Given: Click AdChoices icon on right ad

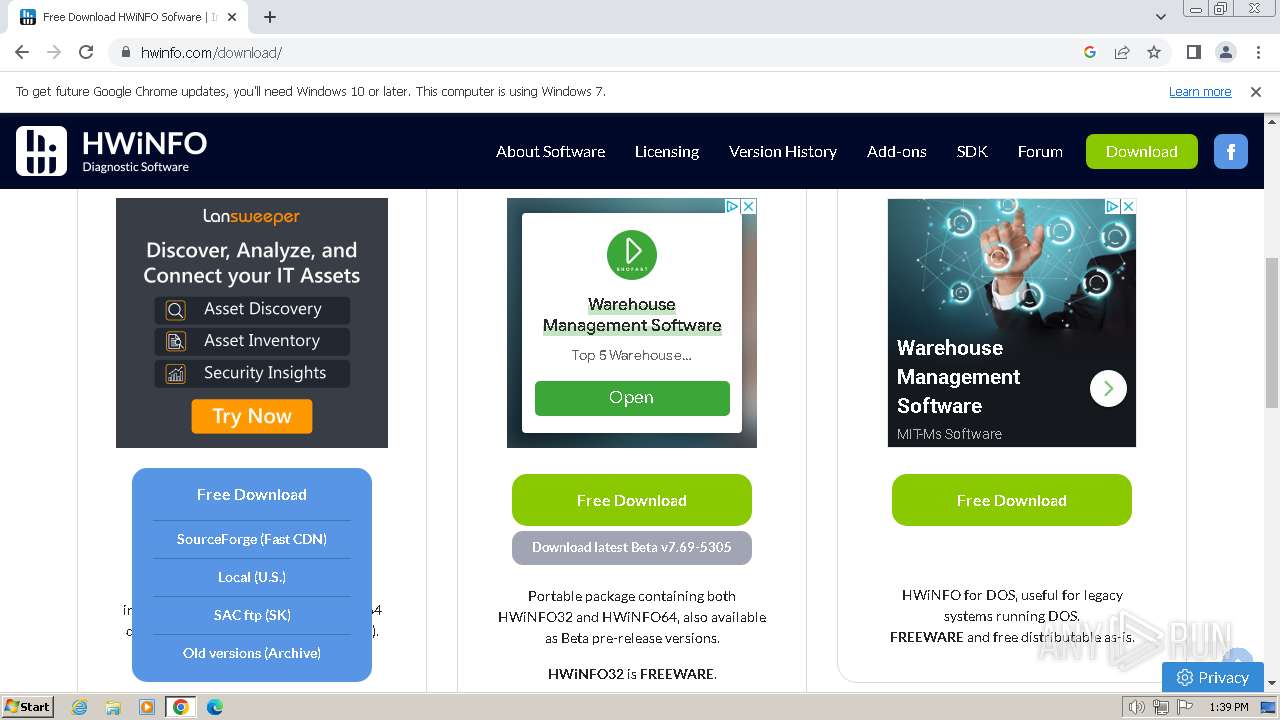Looking at the screenshot, I should pos(1112,206).
